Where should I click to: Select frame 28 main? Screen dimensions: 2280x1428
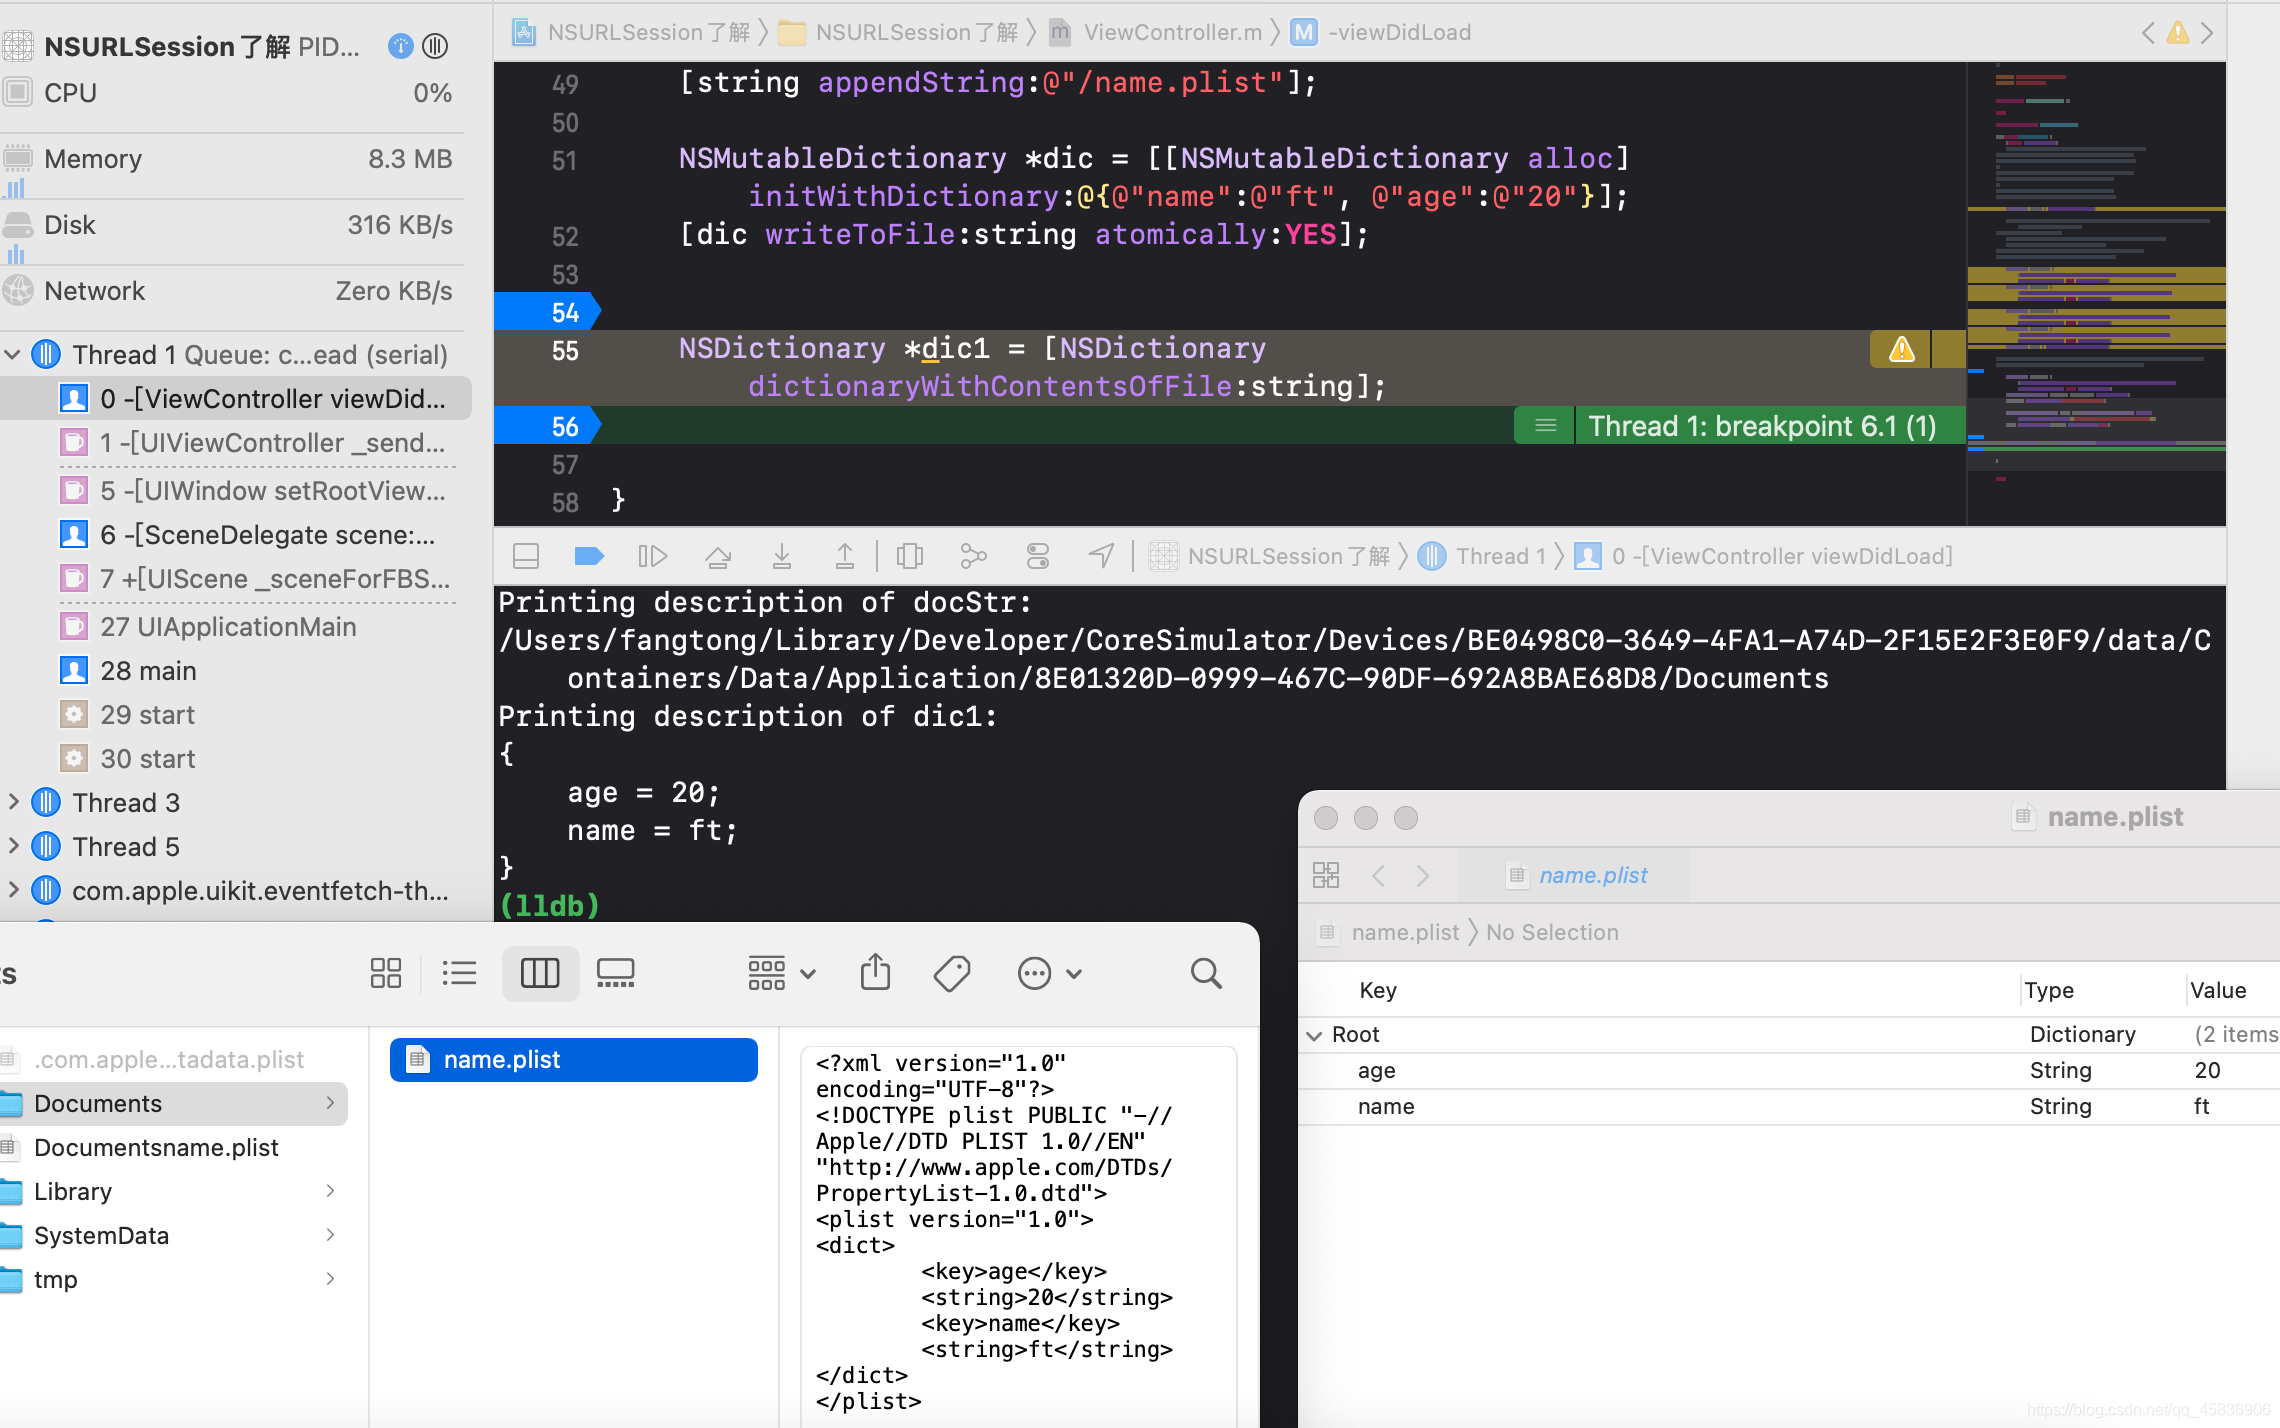[129, 670]
